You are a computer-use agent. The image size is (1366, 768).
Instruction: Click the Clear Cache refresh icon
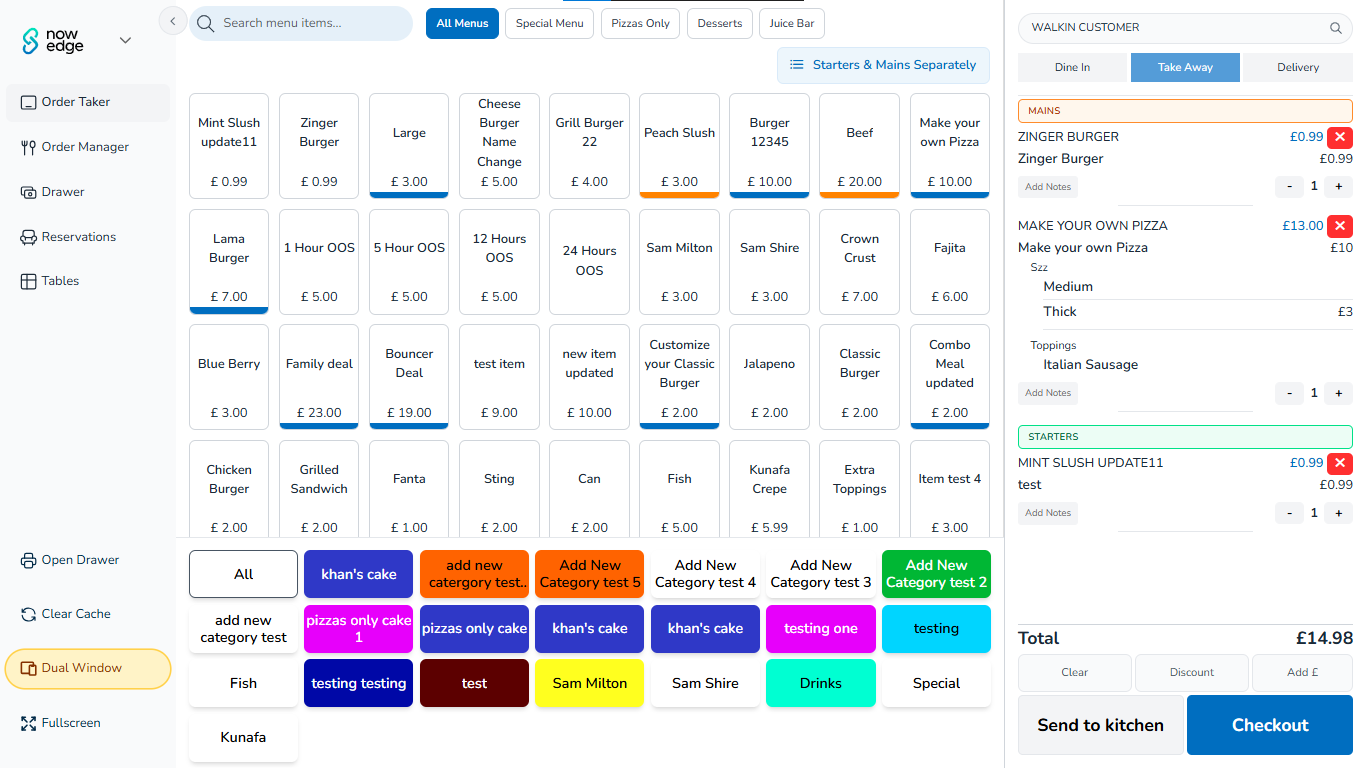pos(28,614)
